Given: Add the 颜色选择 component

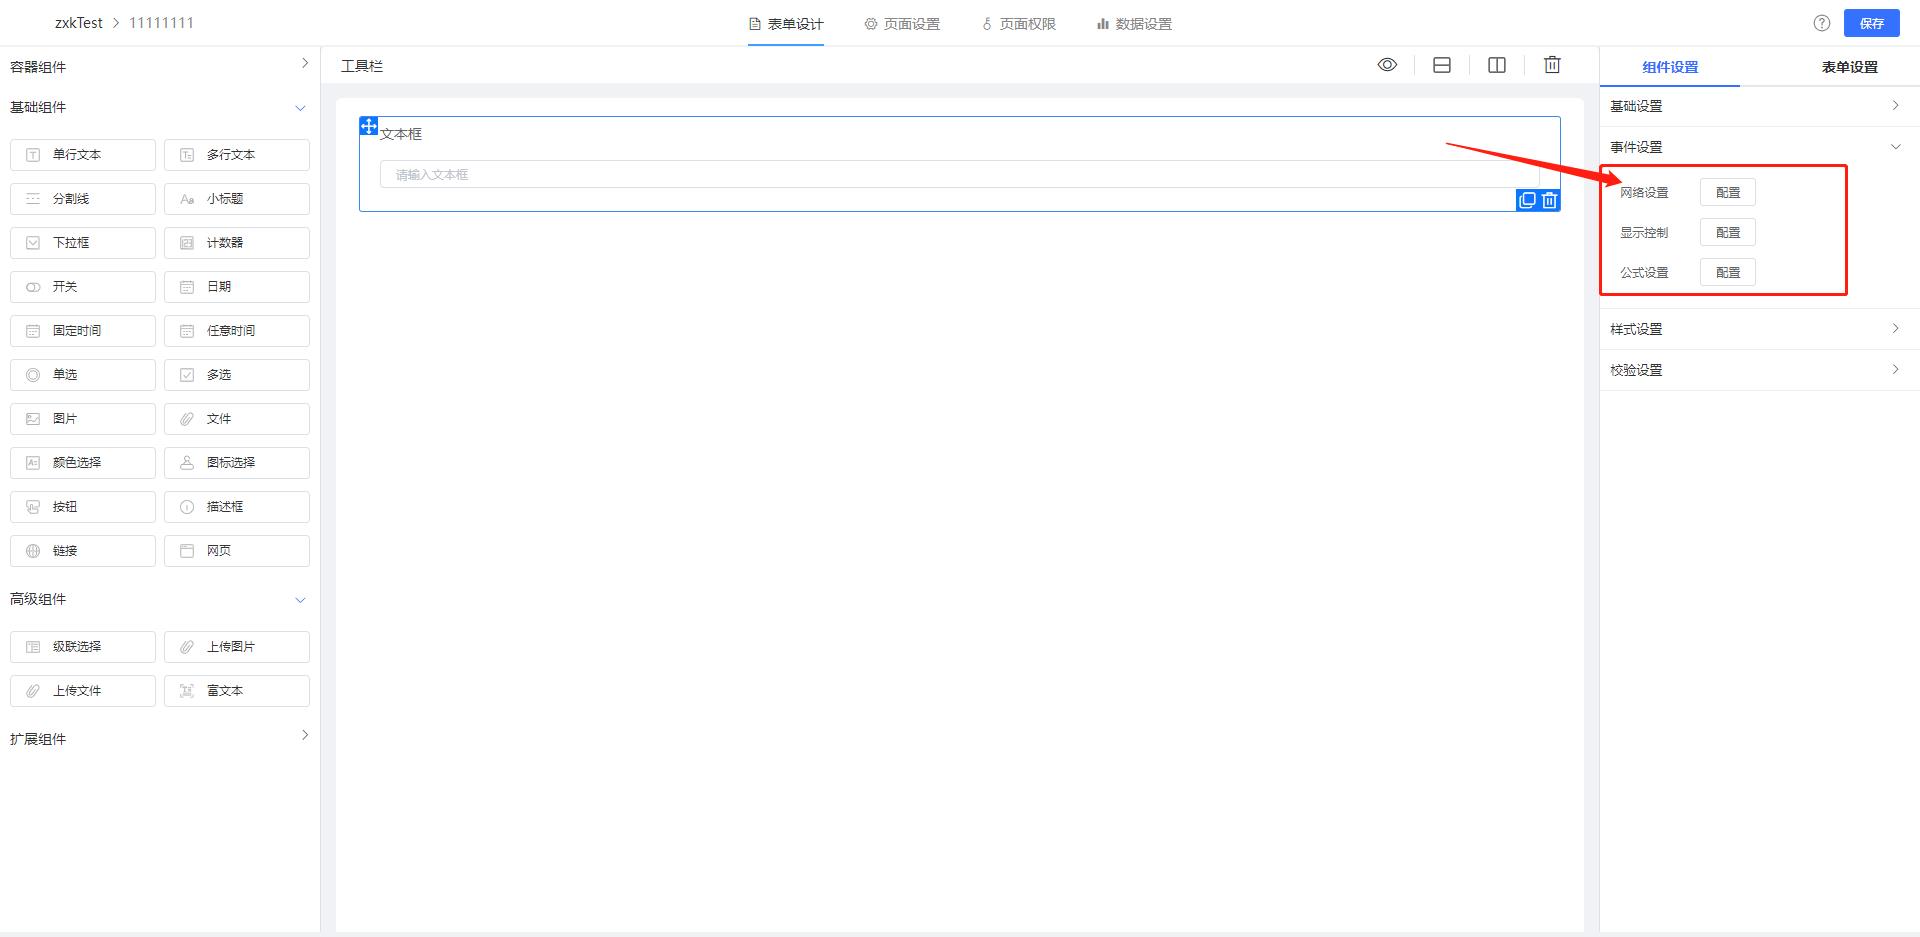Looking at the screenshot, I should 83,463.
